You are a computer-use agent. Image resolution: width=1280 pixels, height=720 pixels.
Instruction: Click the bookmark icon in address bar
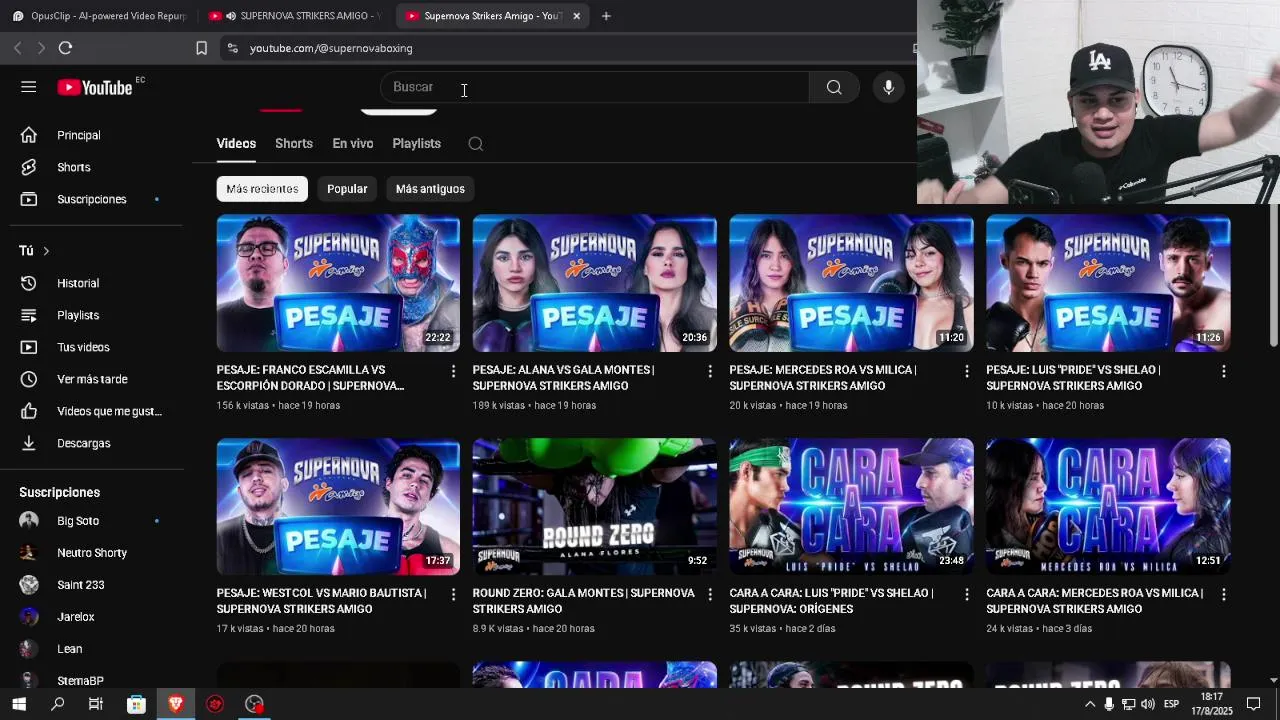[201, 48]
